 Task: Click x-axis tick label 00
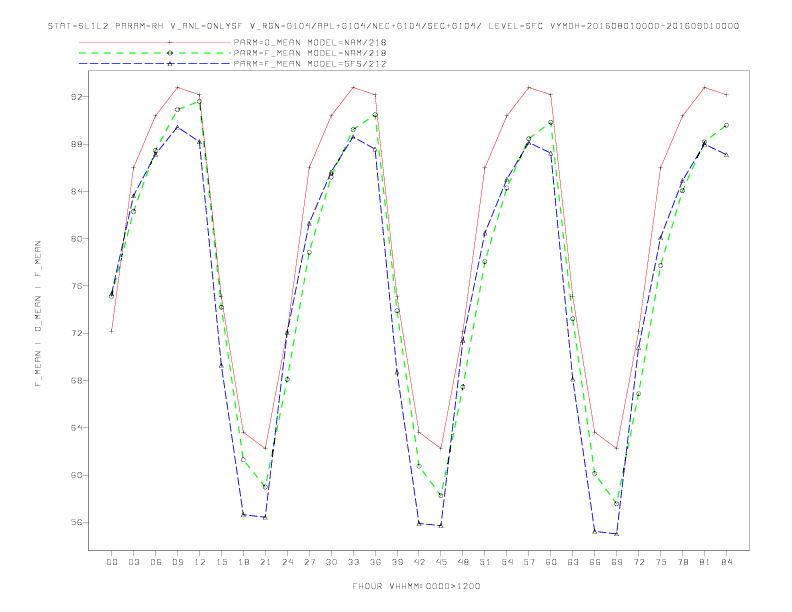pos(112,562)
